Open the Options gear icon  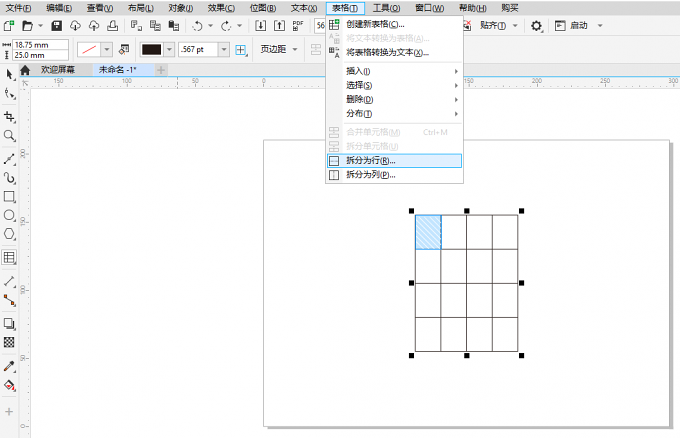tap(537, 25)
